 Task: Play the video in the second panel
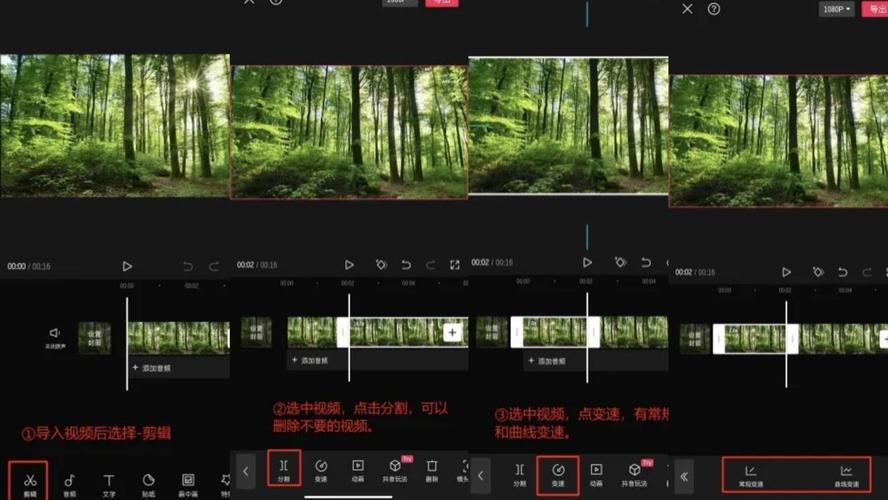pos(349,265)
